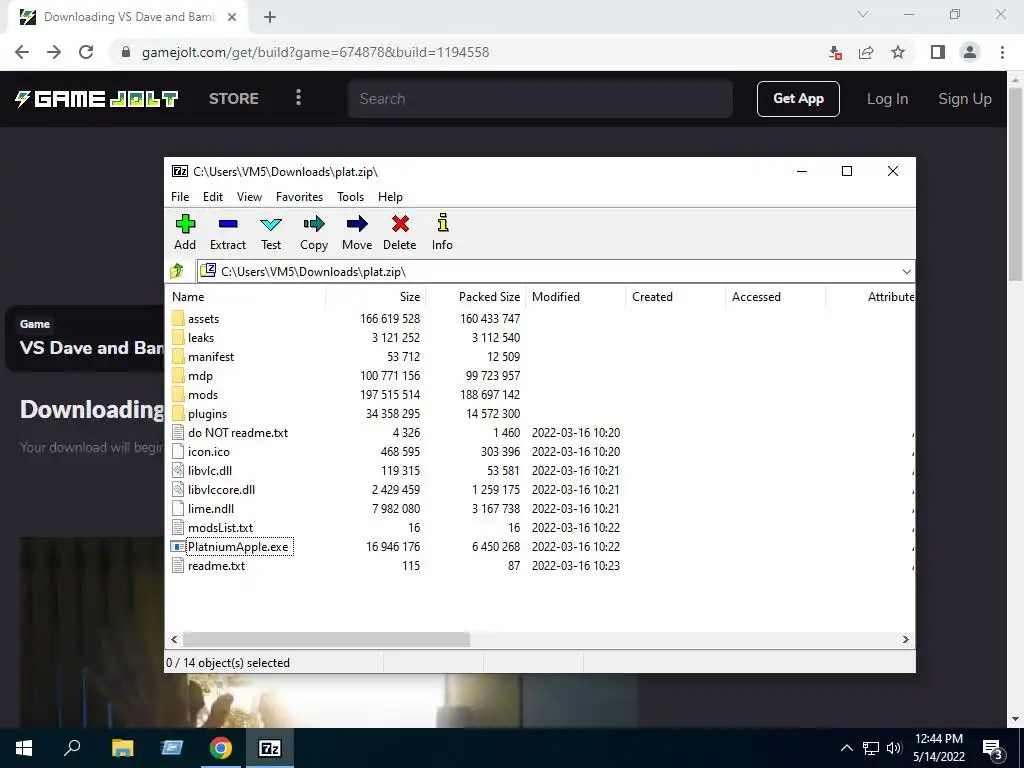Click the libvlc.dll file icon

point(178,470)
